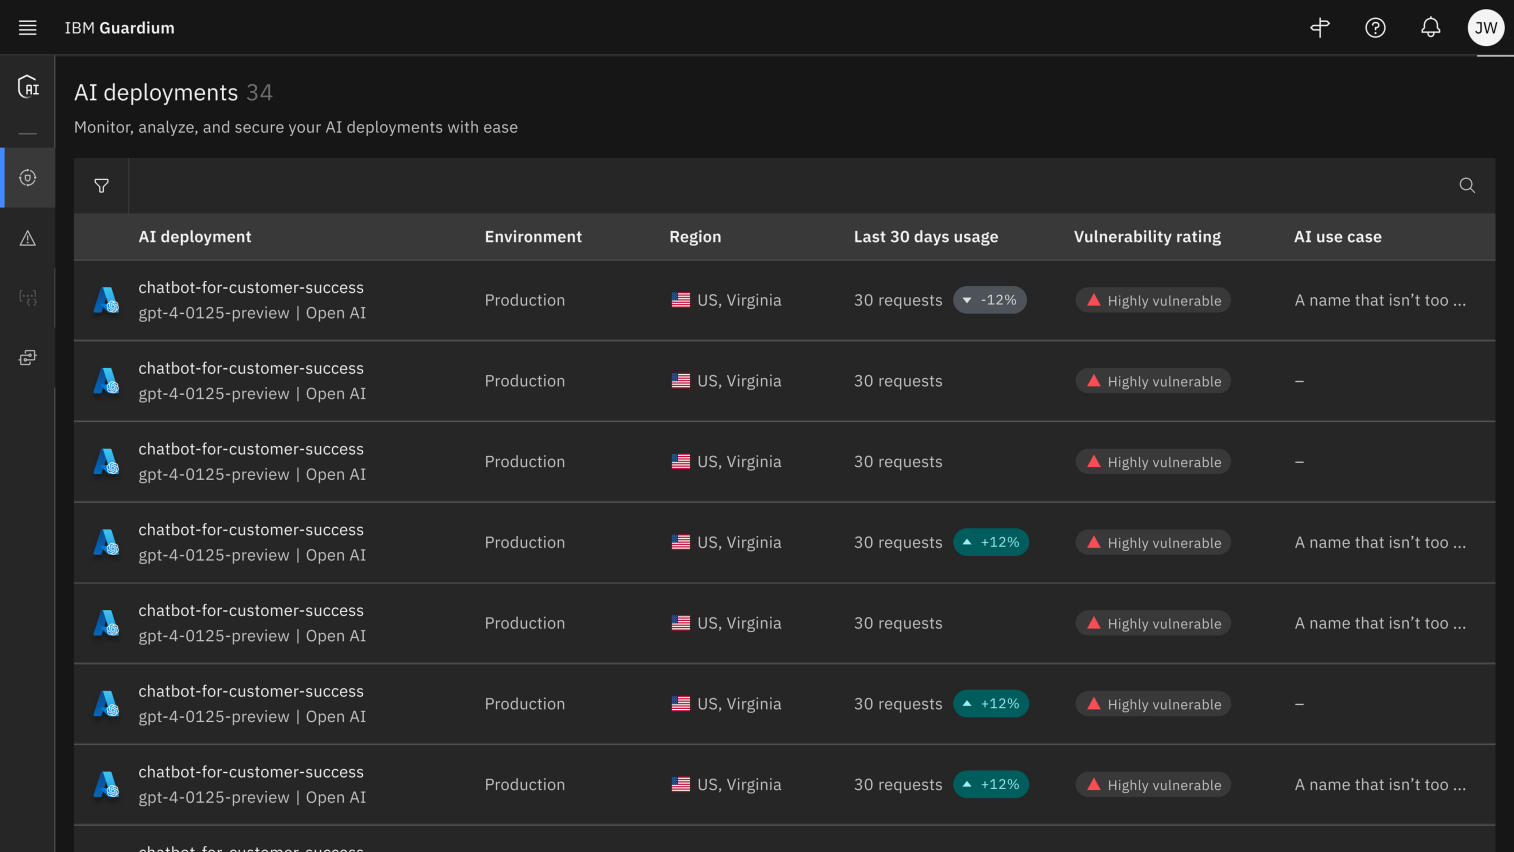Click the table search magnifier icon

click(x=1467, y=186)
